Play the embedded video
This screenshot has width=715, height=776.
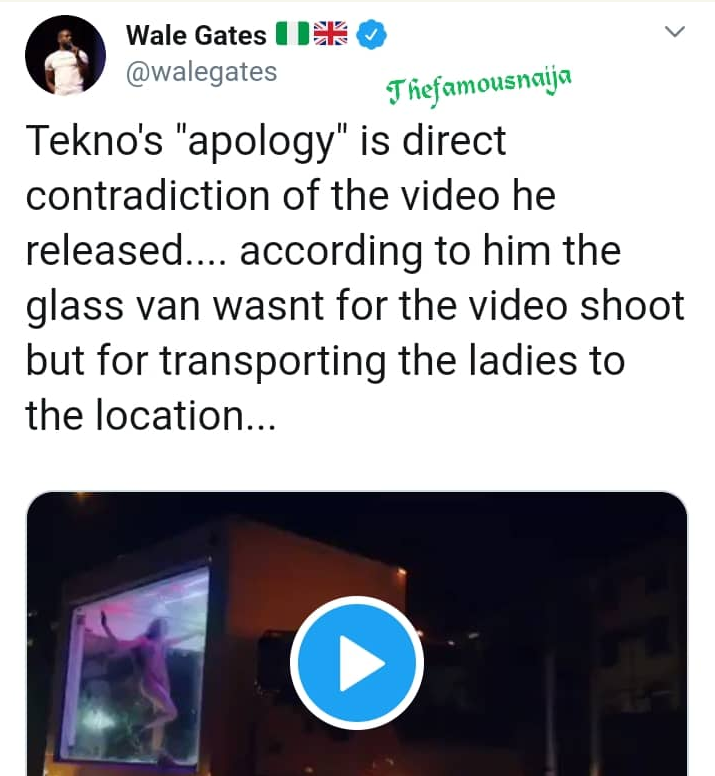pos(357,663)
